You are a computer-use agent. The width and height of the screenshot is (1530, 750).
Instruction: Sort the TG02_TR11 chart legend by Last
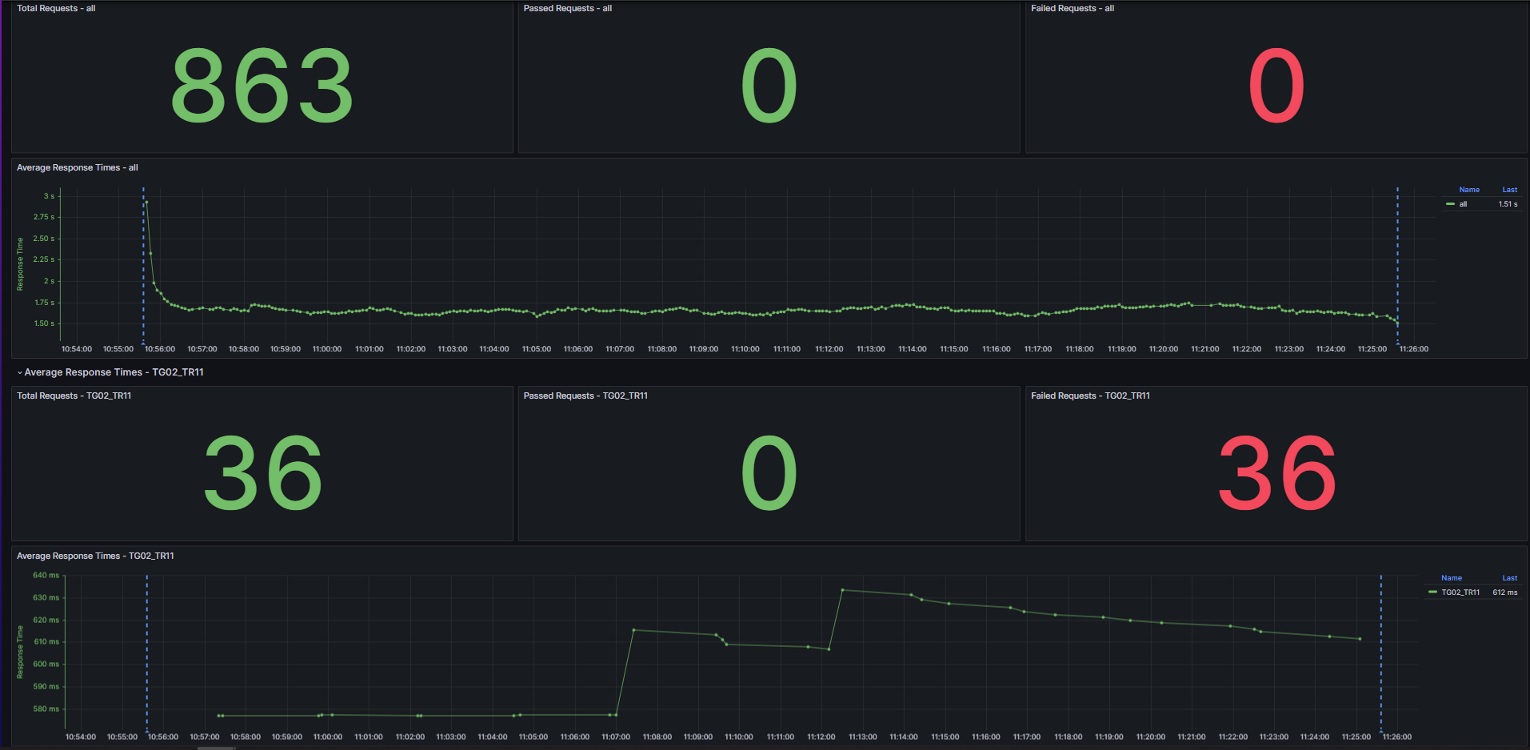click(x=1509, y=578)
